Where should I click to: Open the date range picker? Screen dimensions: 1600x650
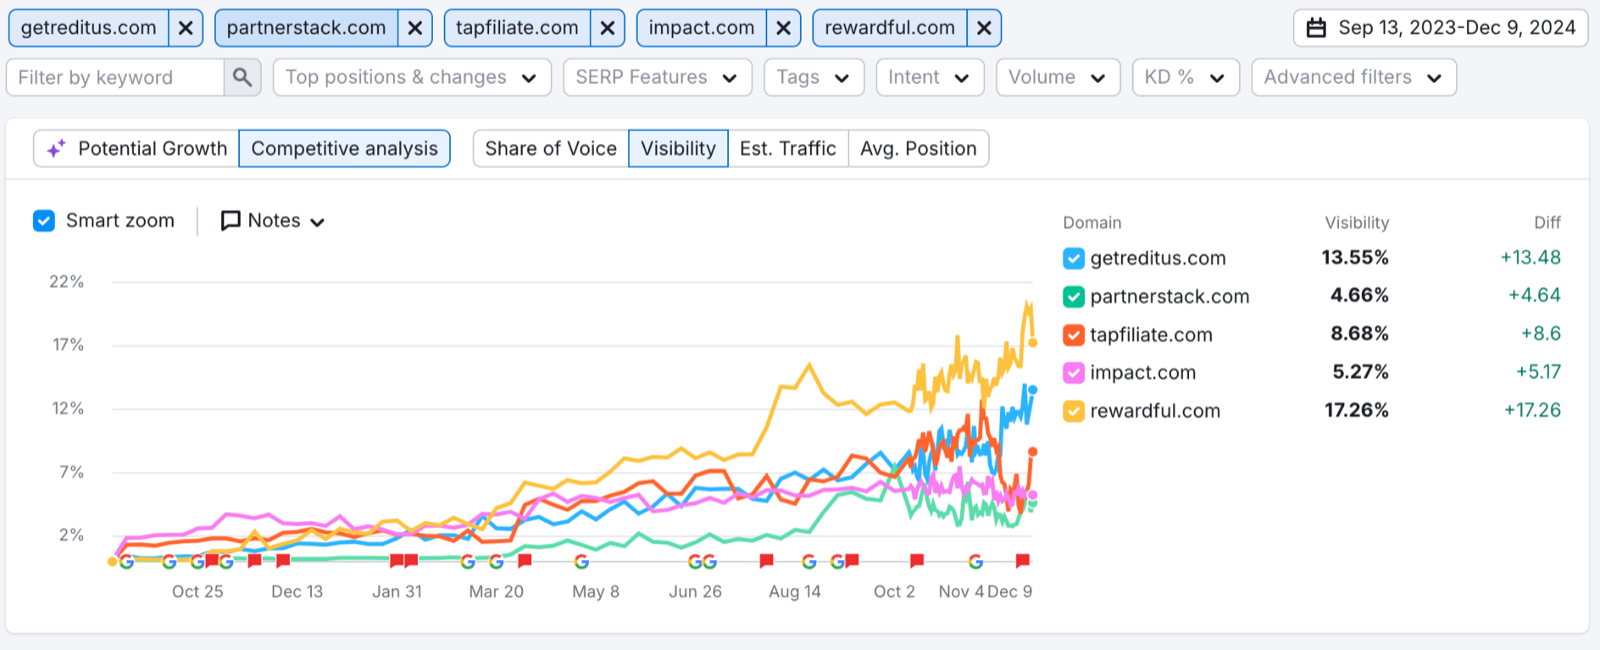(1440, 28)
